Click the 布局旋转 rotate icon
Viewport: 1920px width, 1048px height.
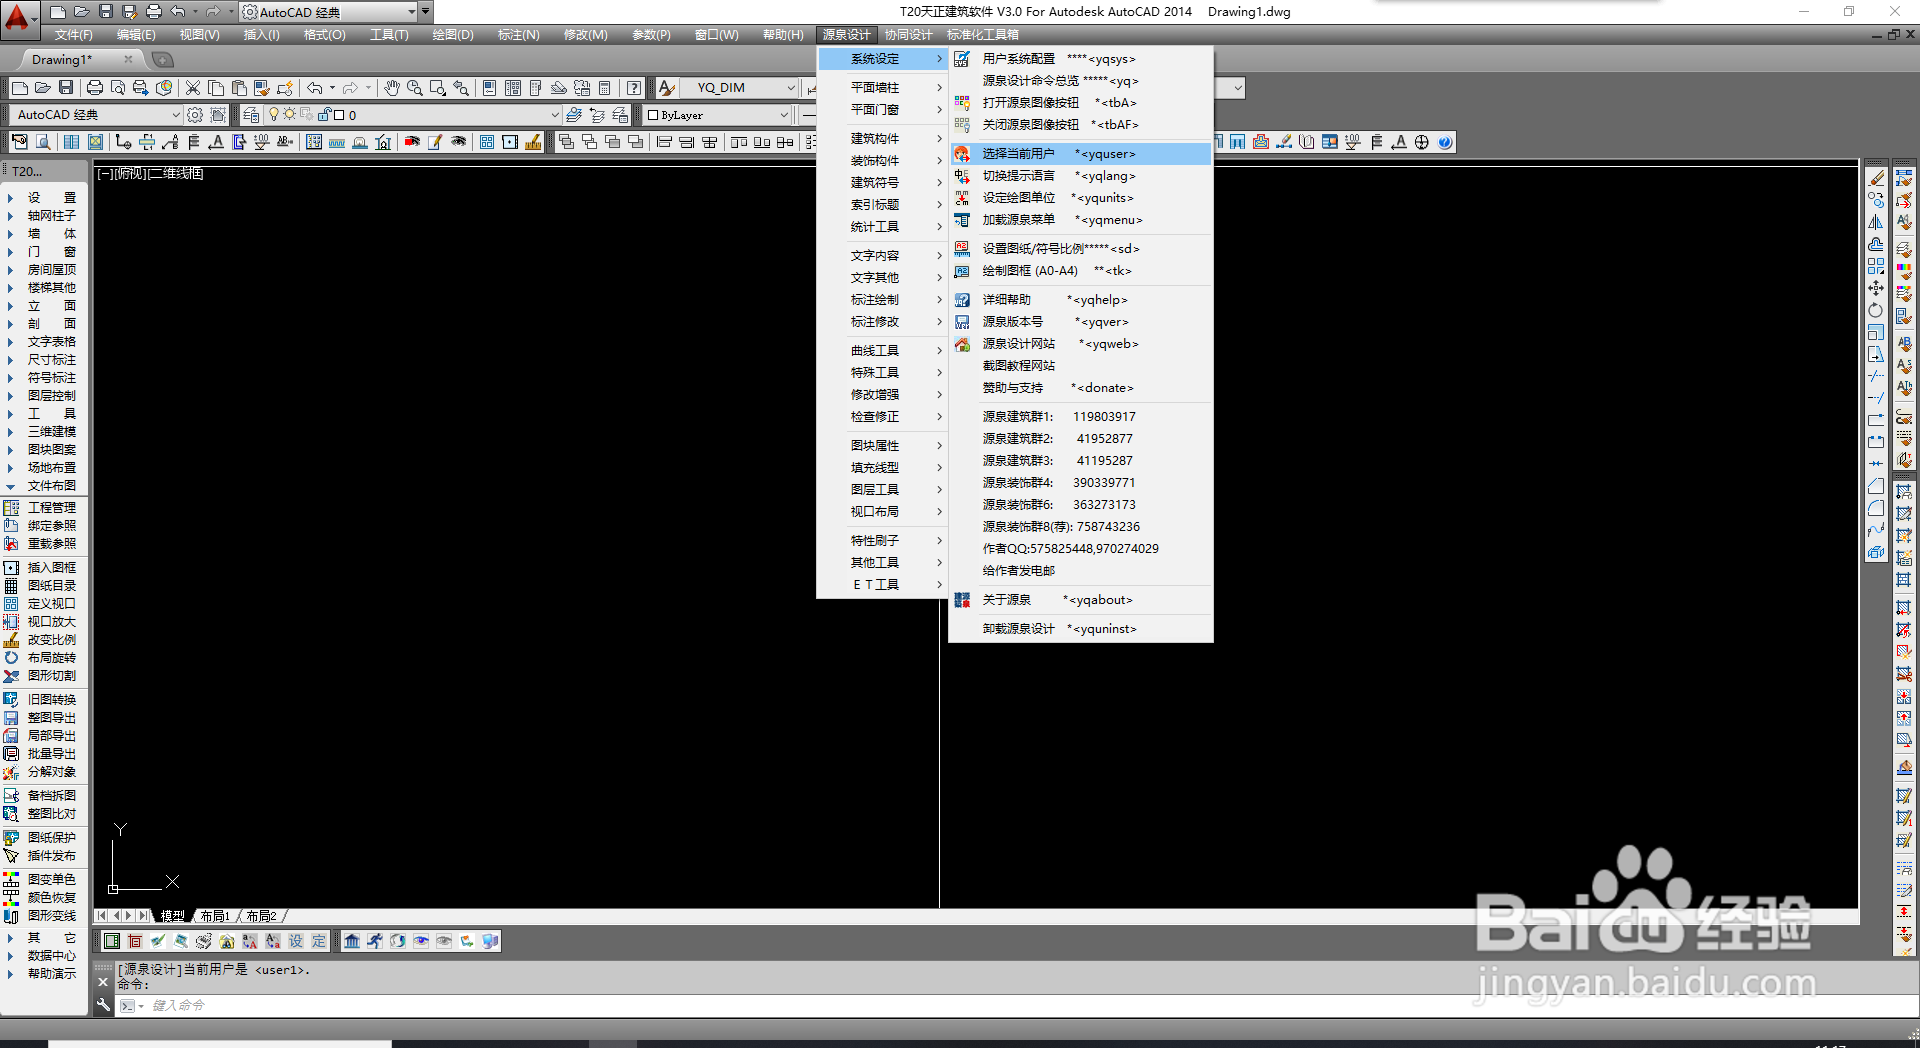point(12,658)
